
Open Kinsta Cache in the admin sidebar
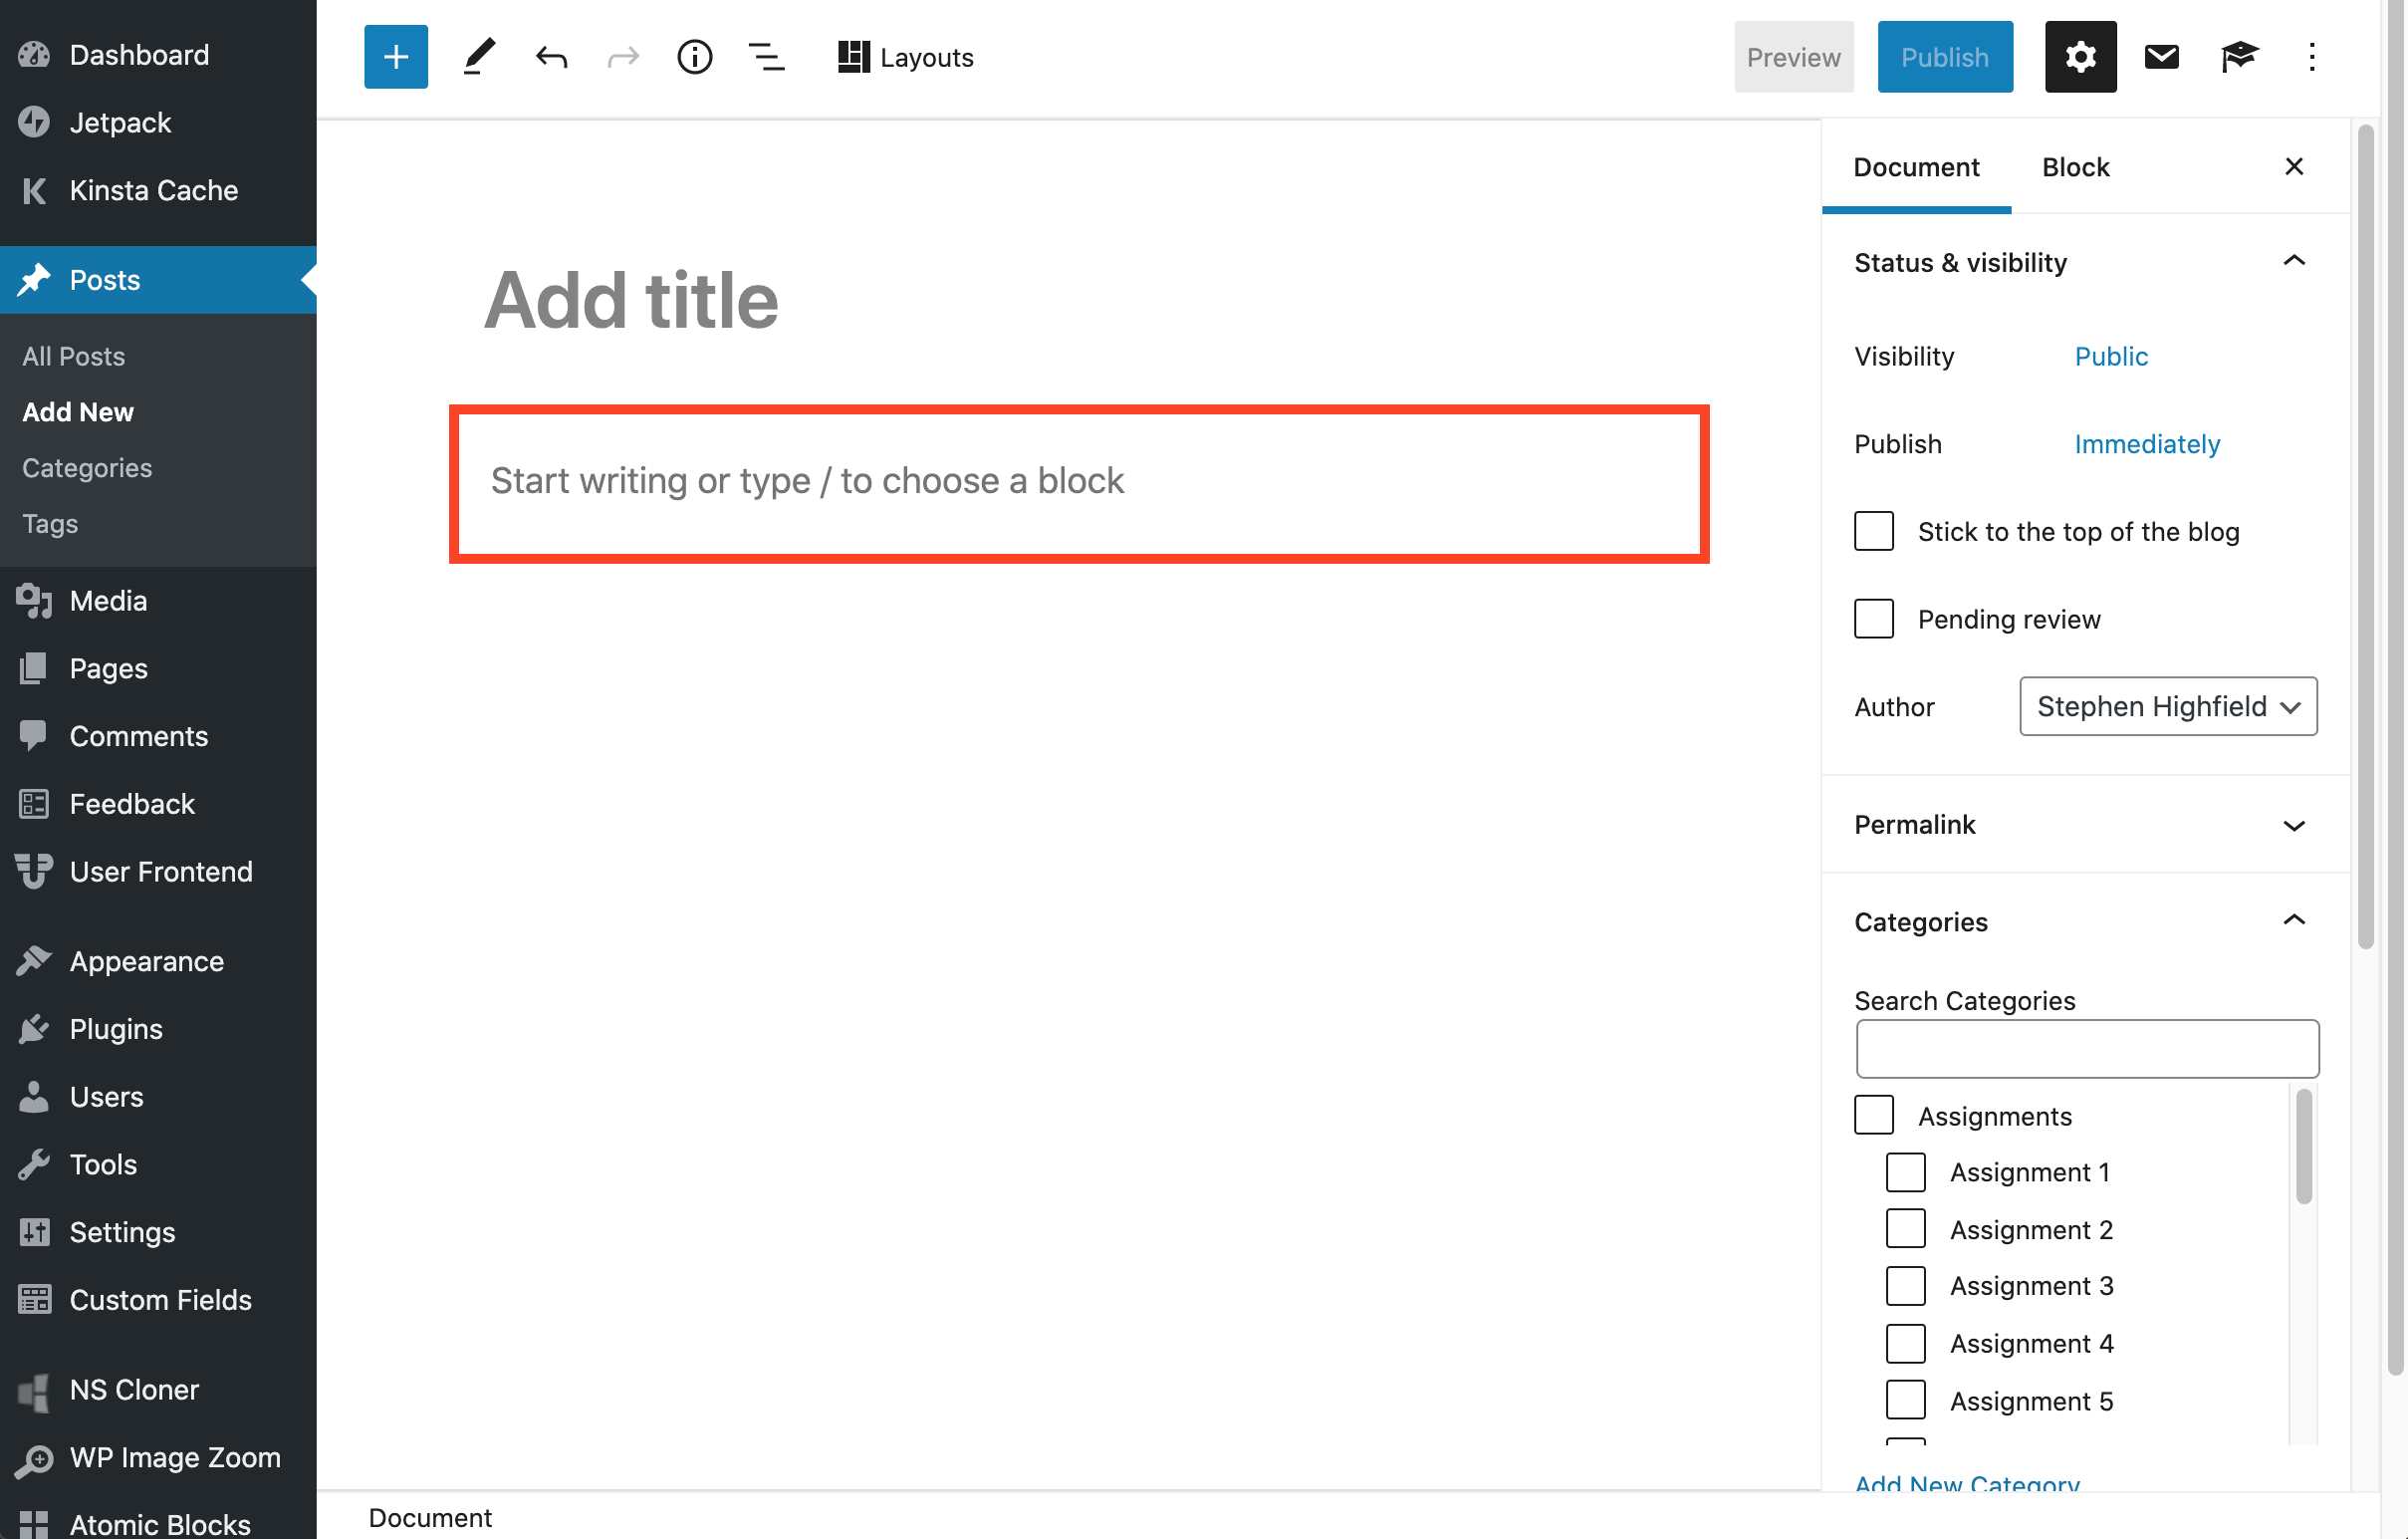coord(158,190)
